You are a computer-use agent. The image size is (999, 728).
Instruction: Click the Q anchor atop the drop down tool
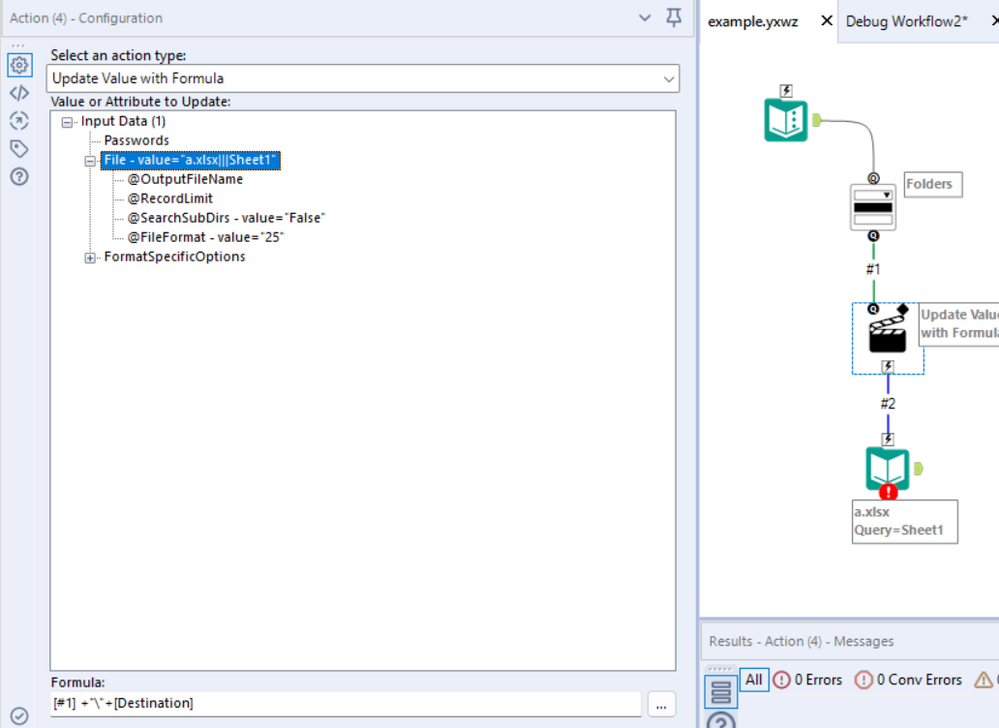click(x=873, y=179)
